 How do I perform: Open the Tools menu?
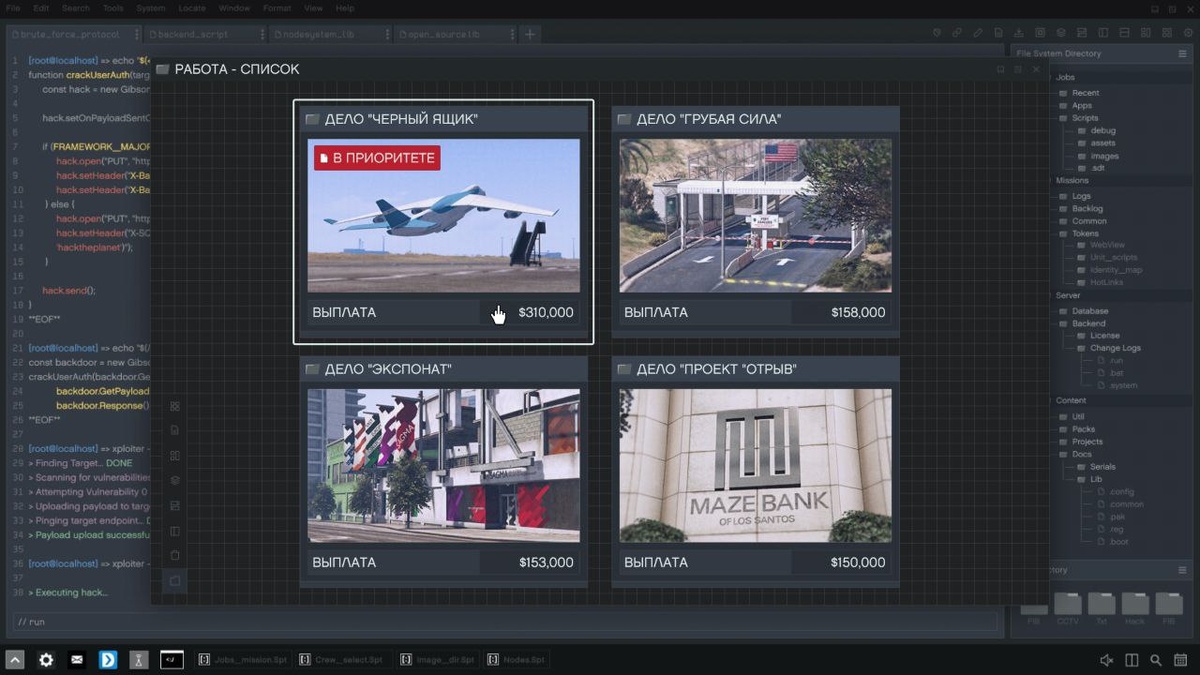114,8
